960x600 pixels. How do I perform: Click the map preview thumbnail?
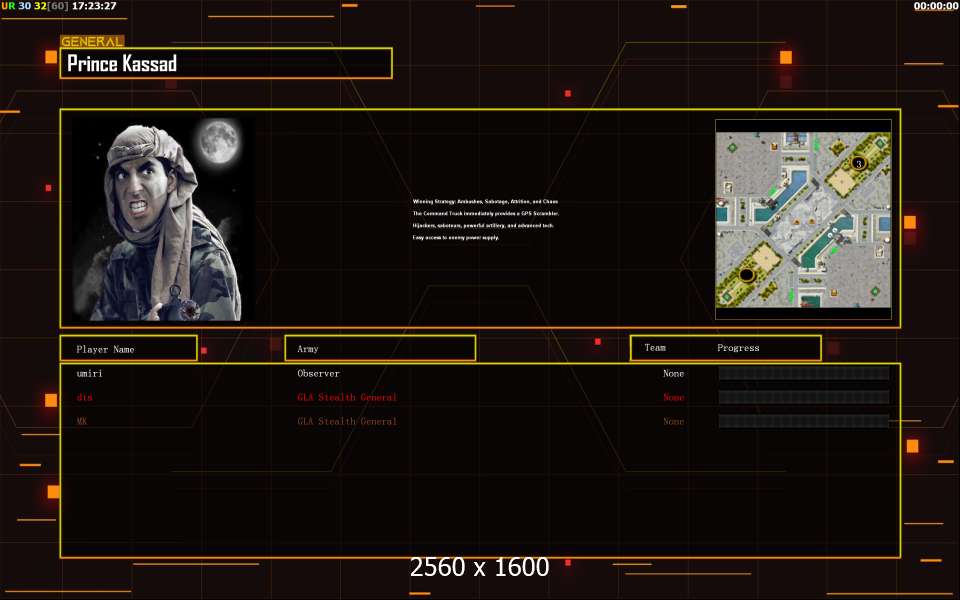(x=803, y=219)
